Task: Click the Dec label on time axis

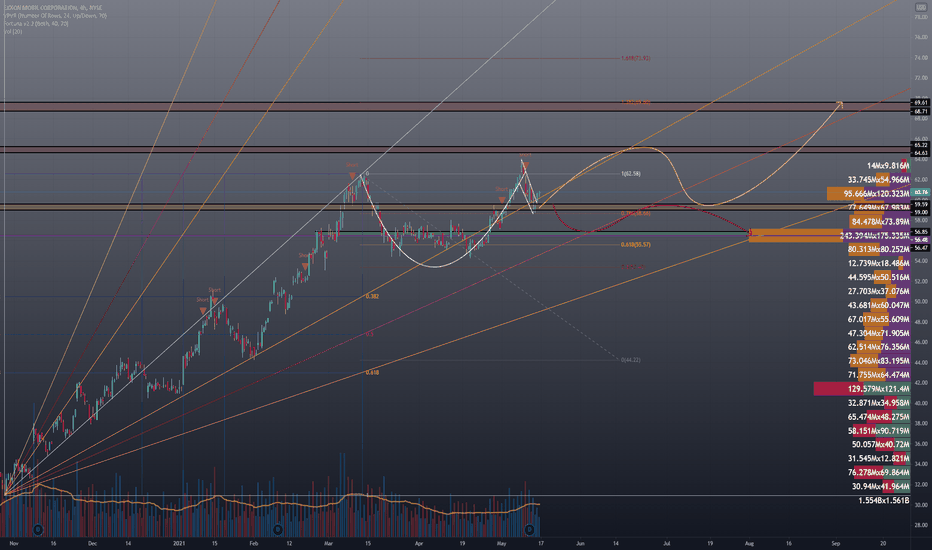Action: coord(92,543)
